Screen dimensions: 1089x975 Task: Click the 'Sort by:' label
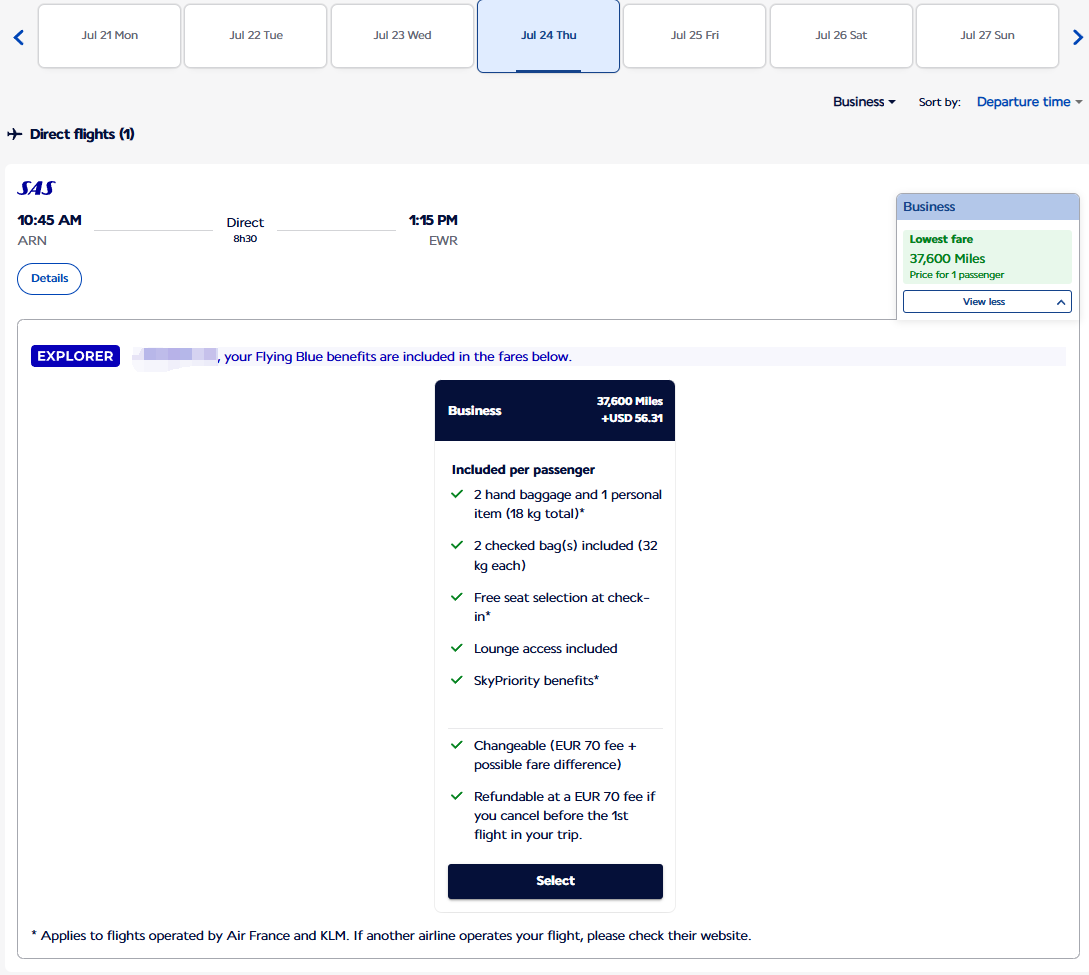[x=939, y=102]
